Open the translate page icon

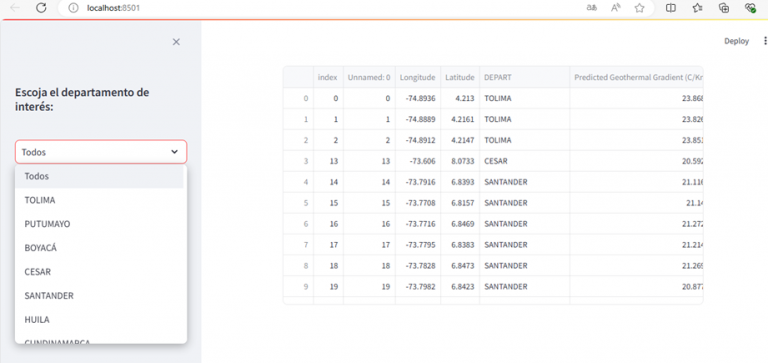point(592,8)
